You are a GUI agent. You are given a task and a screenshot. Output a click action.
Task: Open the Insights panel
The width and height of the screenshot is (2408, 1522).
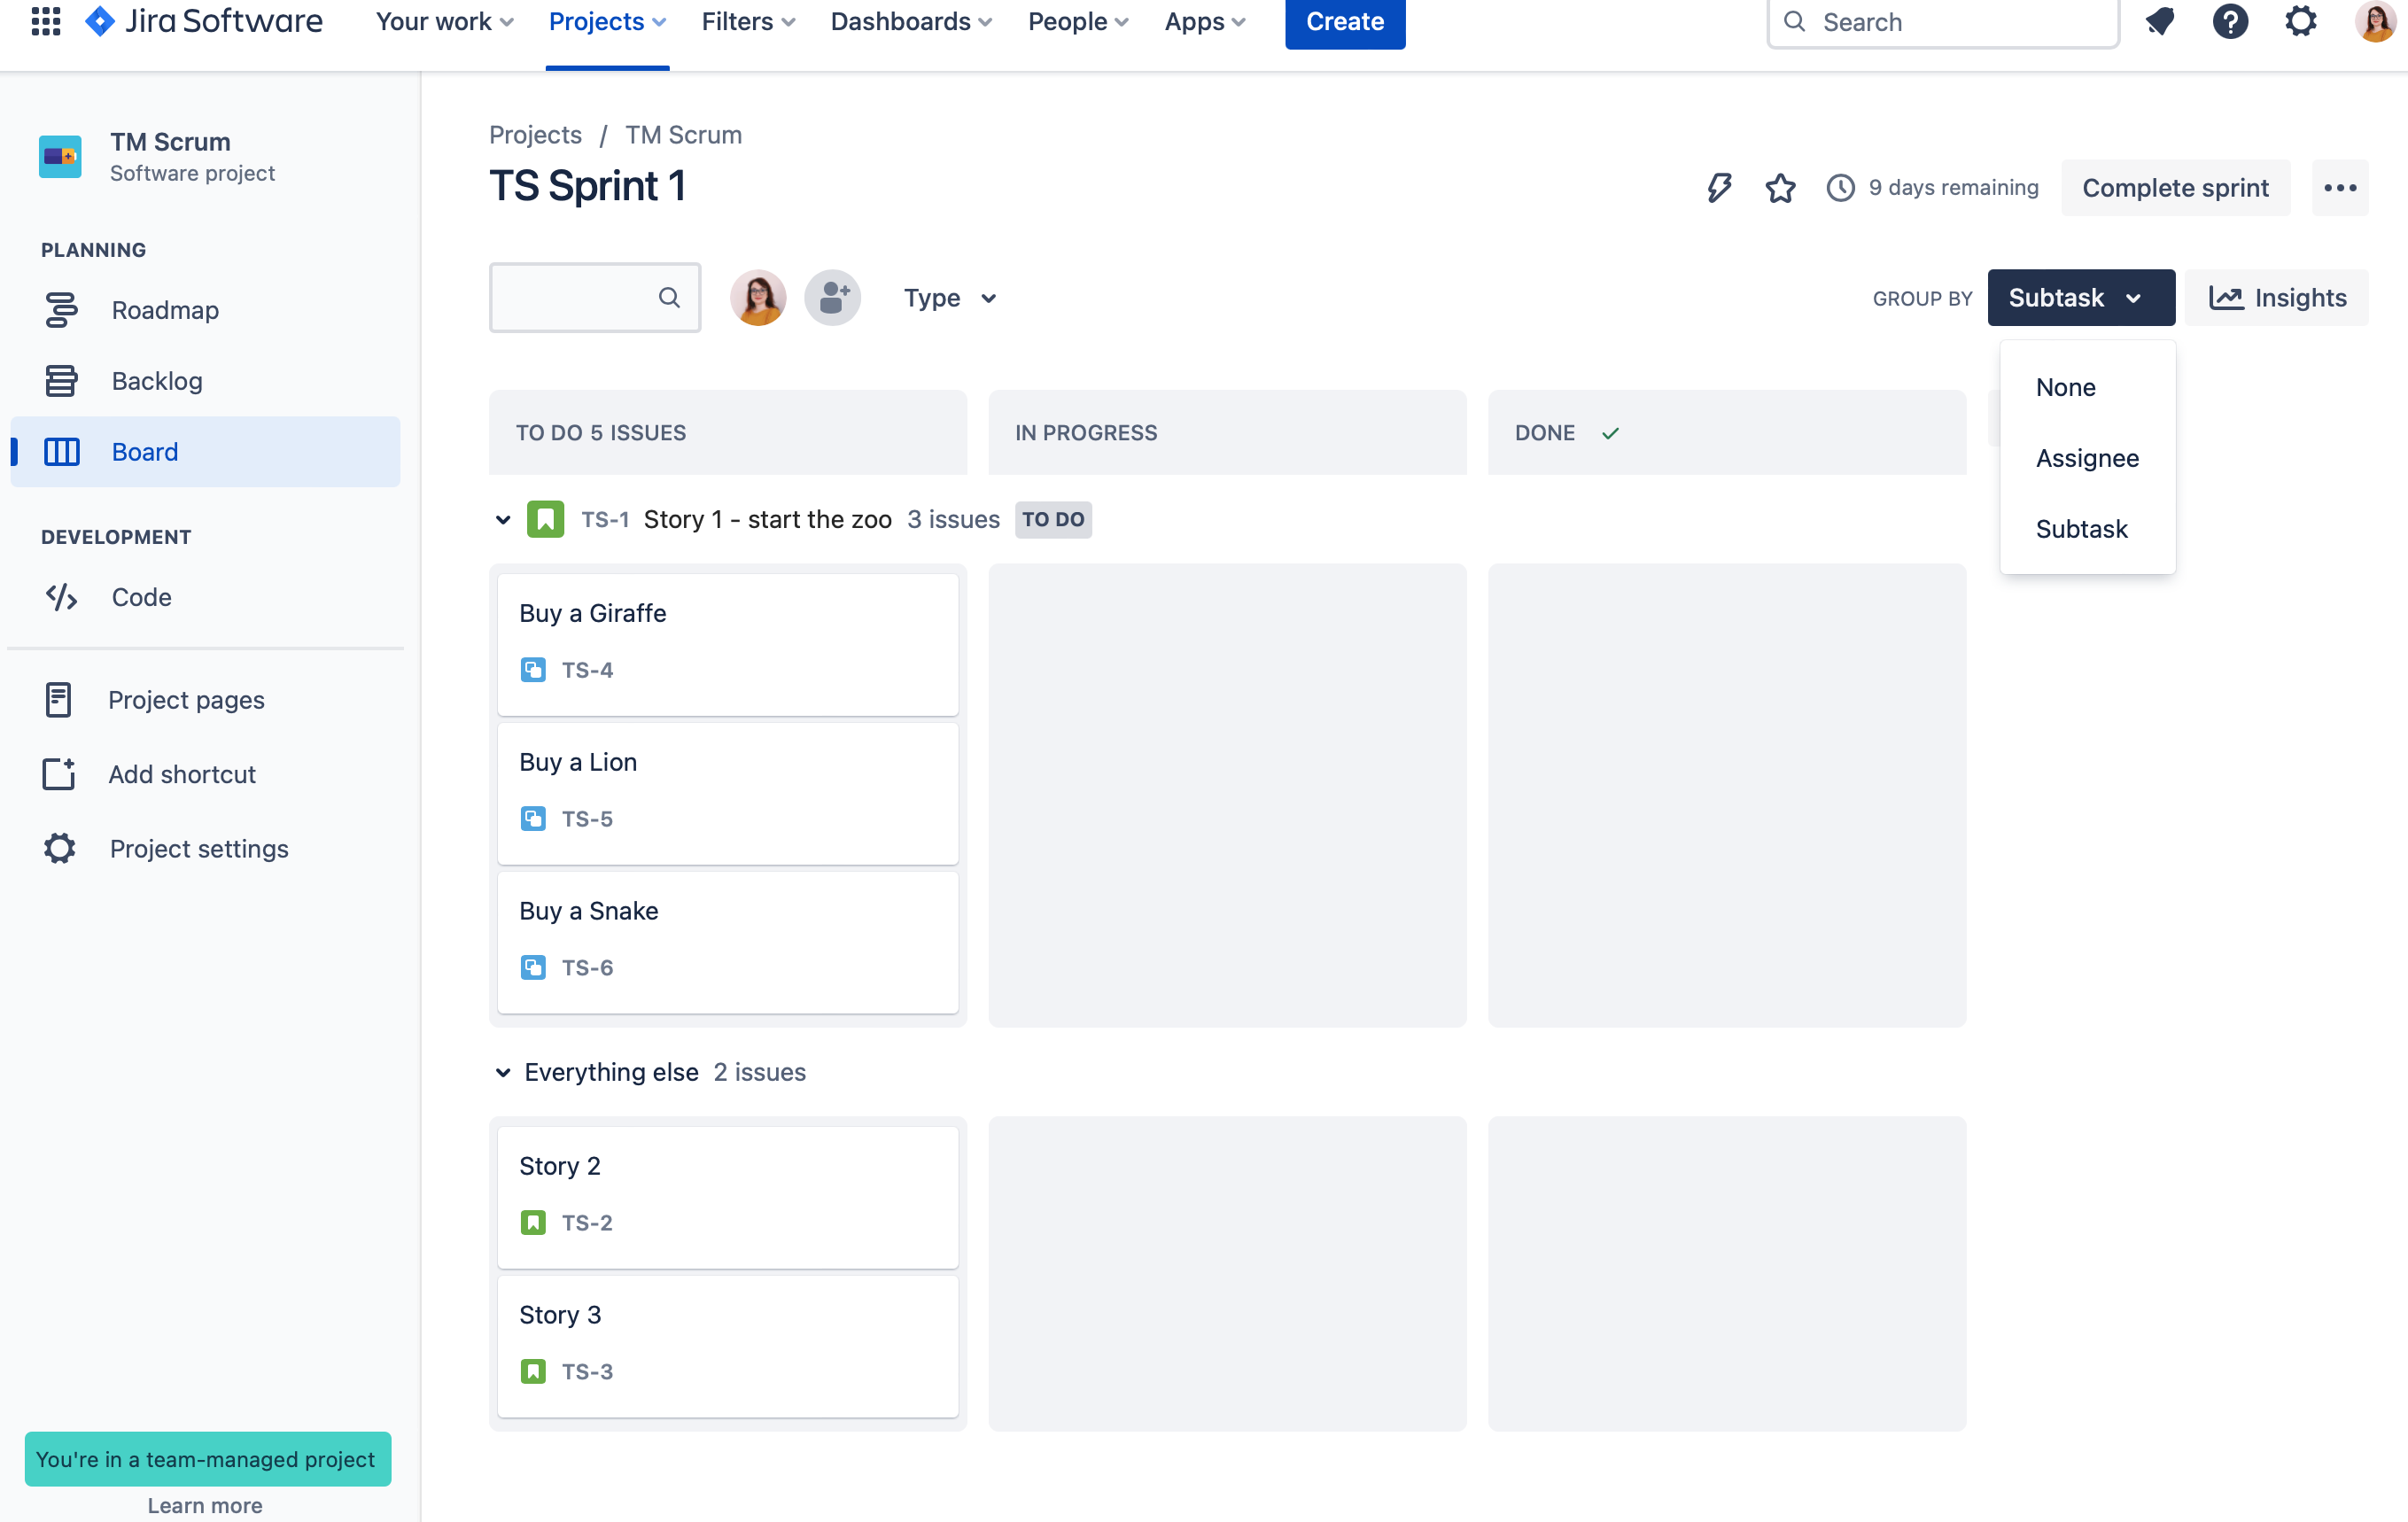2277,298
